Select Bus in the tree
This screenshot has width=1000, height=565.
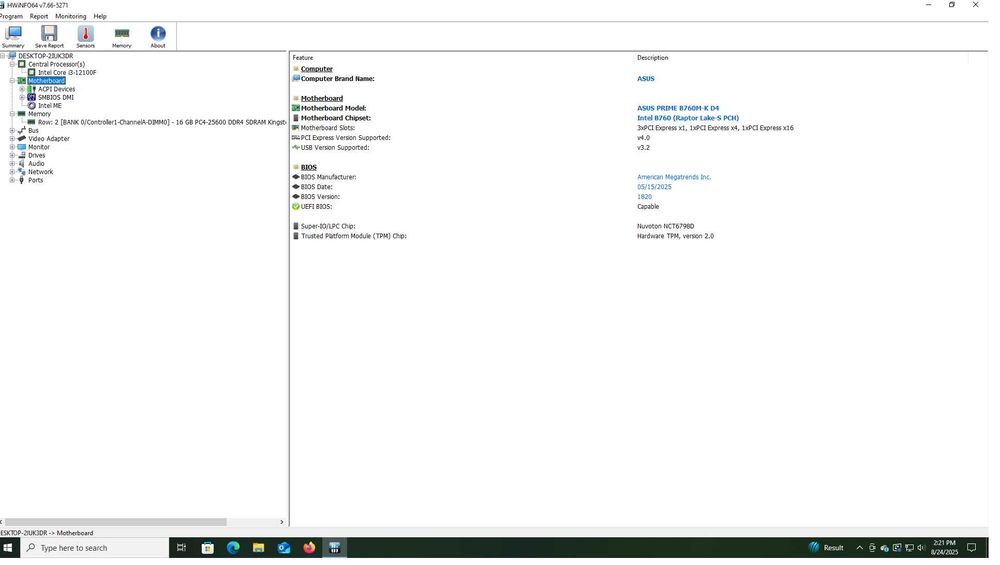[33, 131]
